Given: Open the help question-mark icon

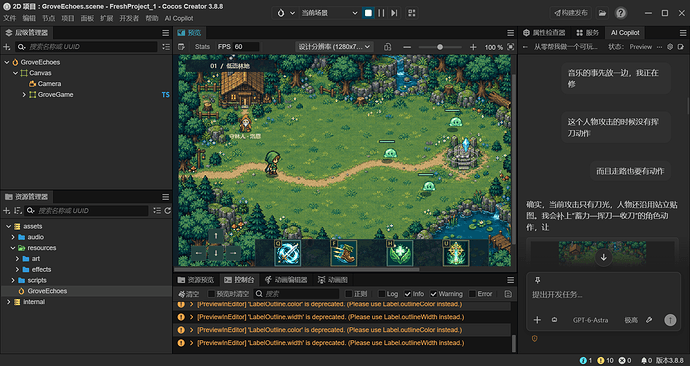Looking at the screenshot, I should click(620, 13).
